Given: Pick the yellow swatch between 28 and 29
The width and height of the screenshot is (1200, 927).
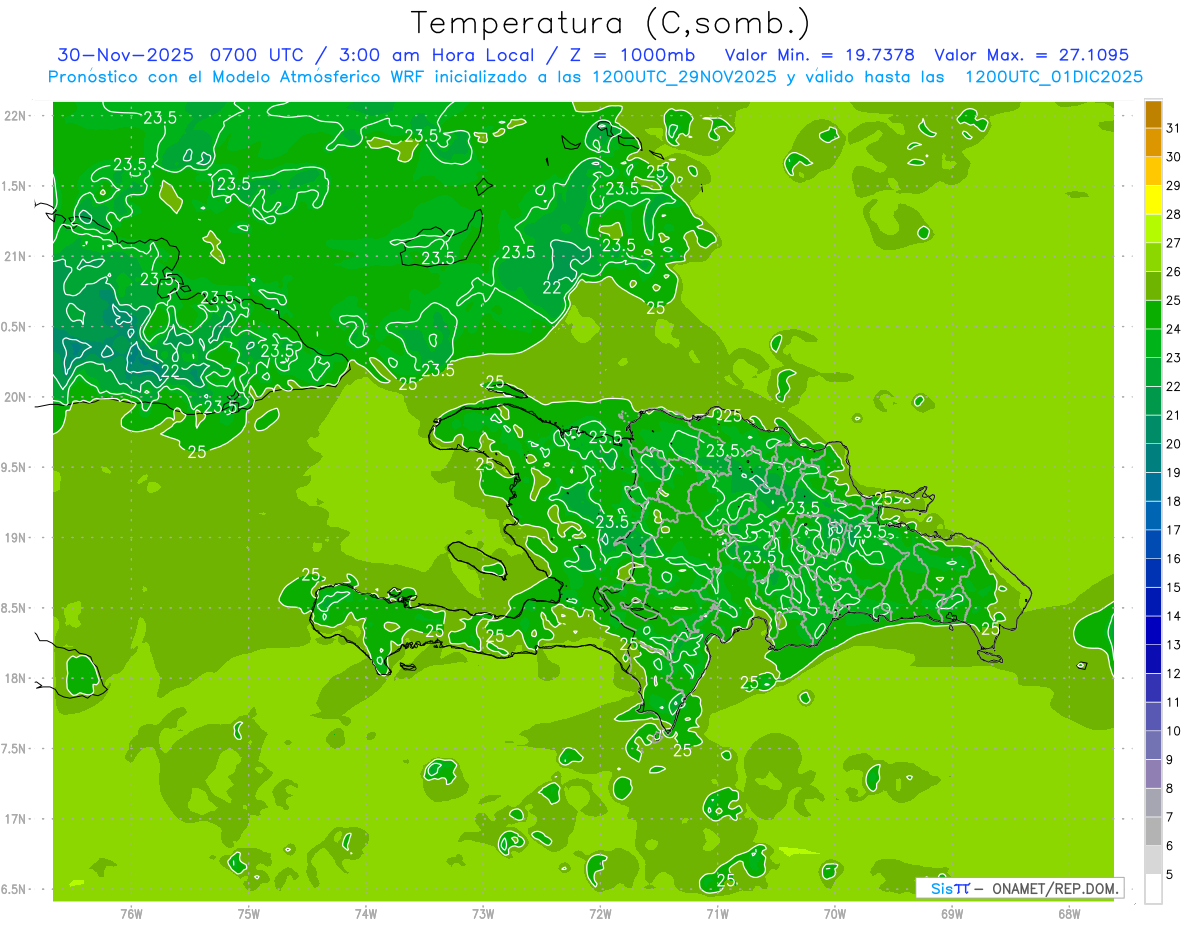Looking at the screenshot, I should tap(1153, 200).
